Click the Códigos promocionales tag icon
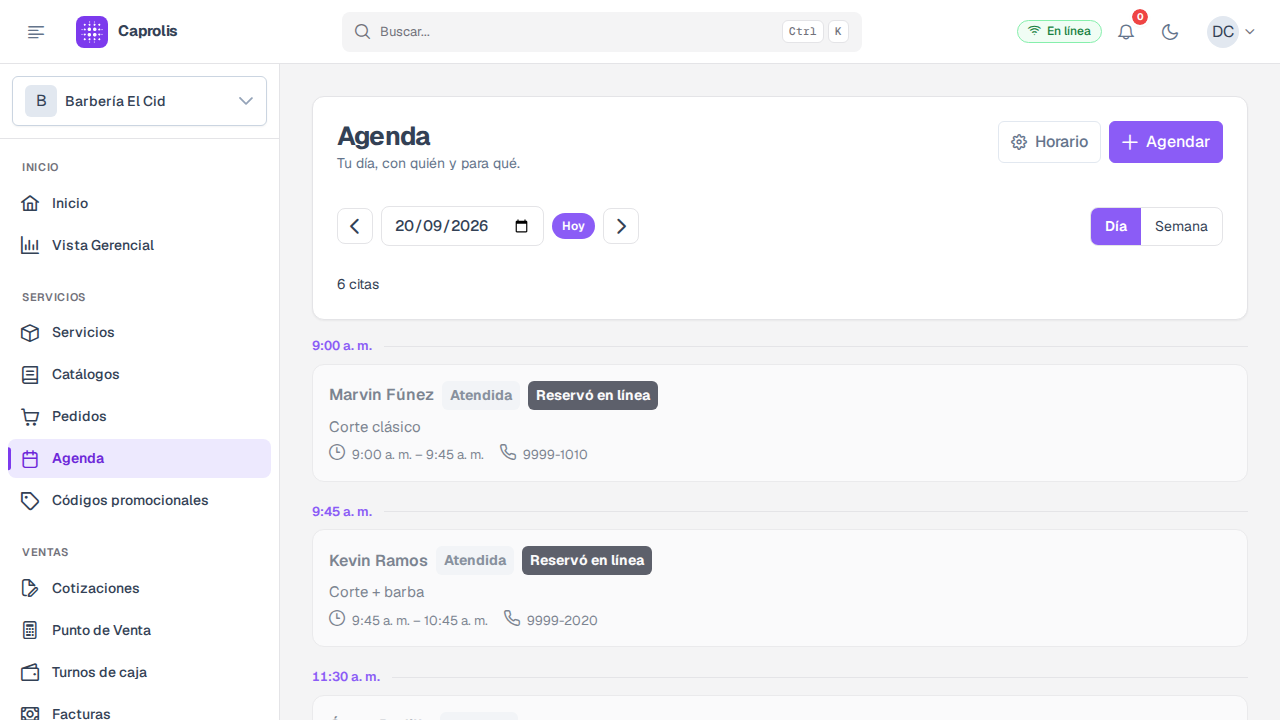Screen dimensions: 1280x720 [x=30, y=500]
